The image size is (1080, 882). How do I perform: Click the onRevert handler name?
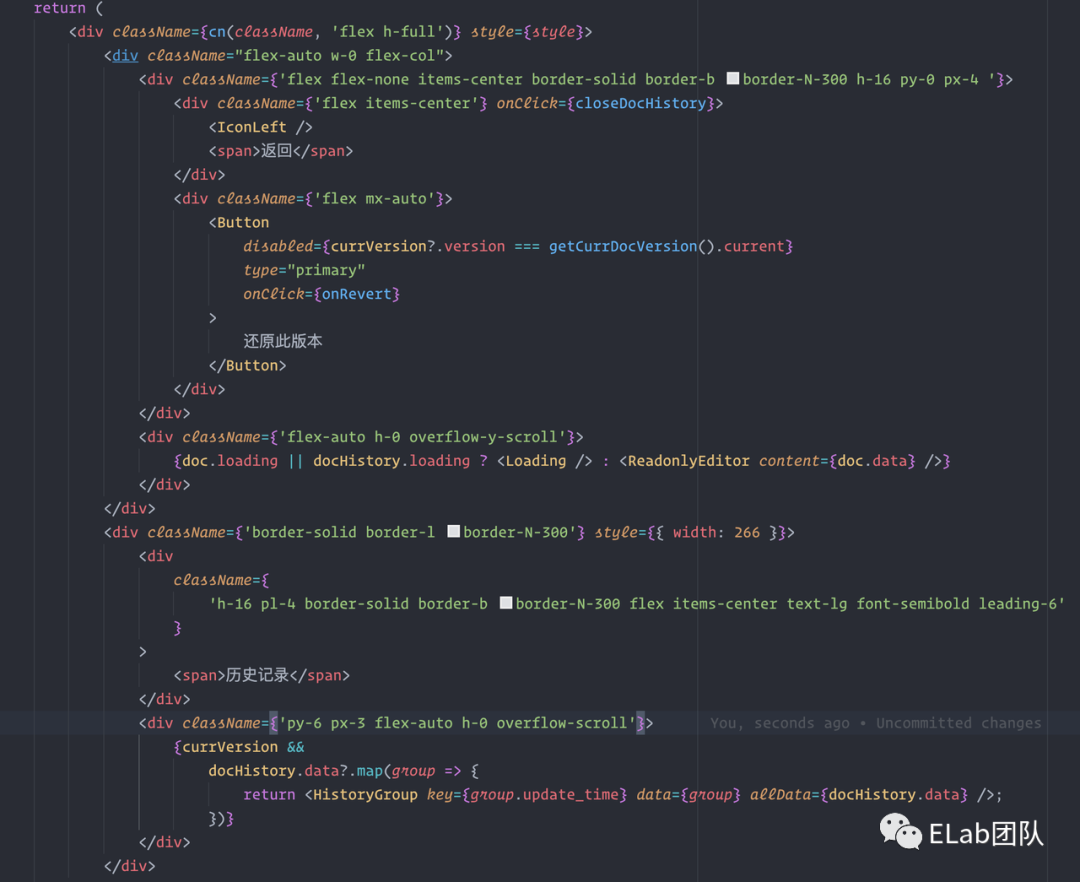point(357,294)
